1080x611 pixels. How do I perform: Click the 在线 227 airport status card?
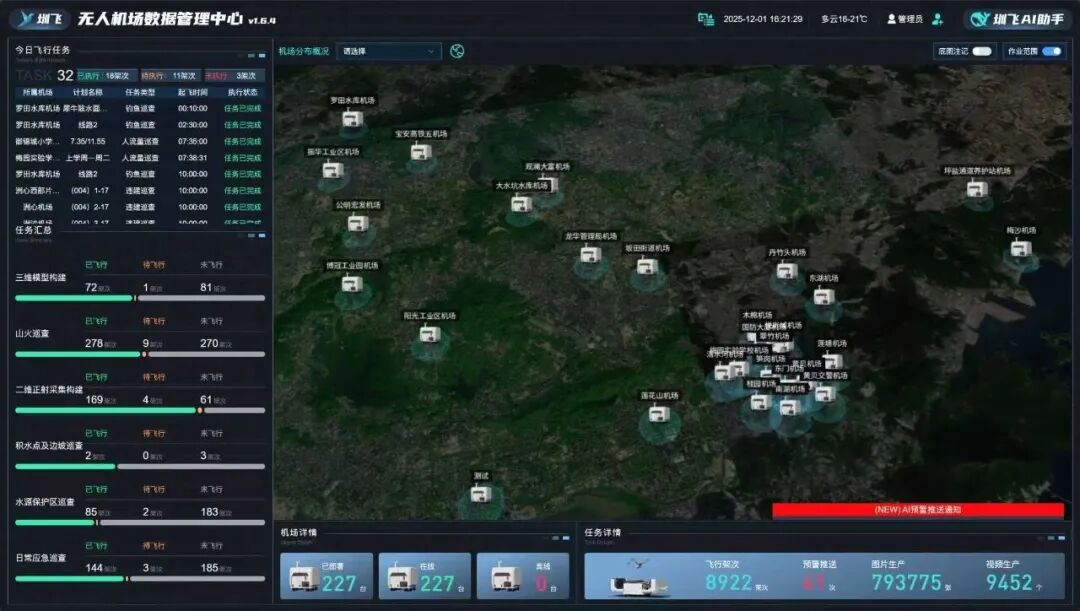pos(424,576)
